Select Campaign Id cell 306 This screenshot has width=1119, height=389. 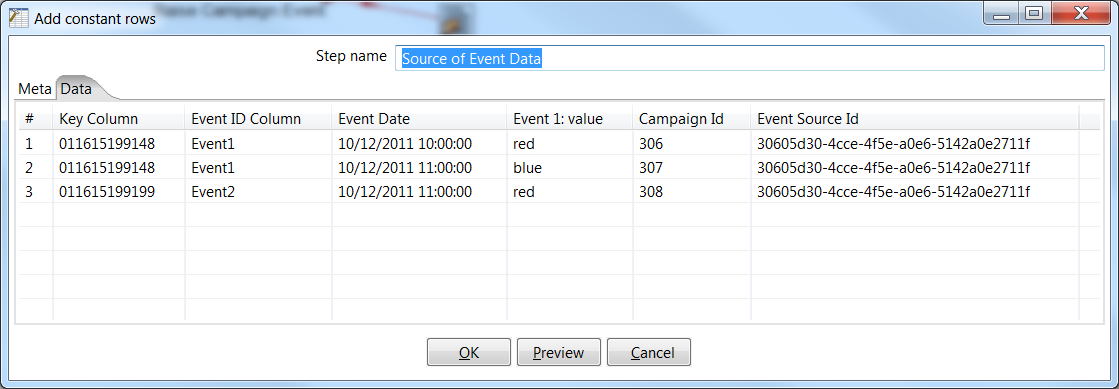[x=692, y=144]
